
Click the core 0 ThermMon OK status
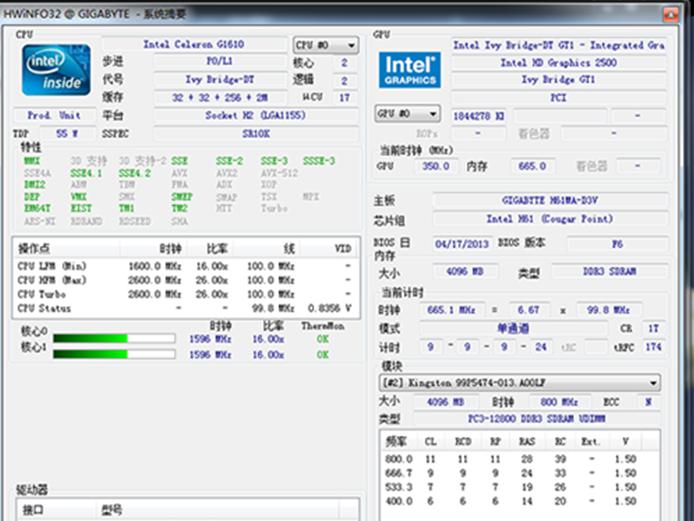[x=323, y=339]
